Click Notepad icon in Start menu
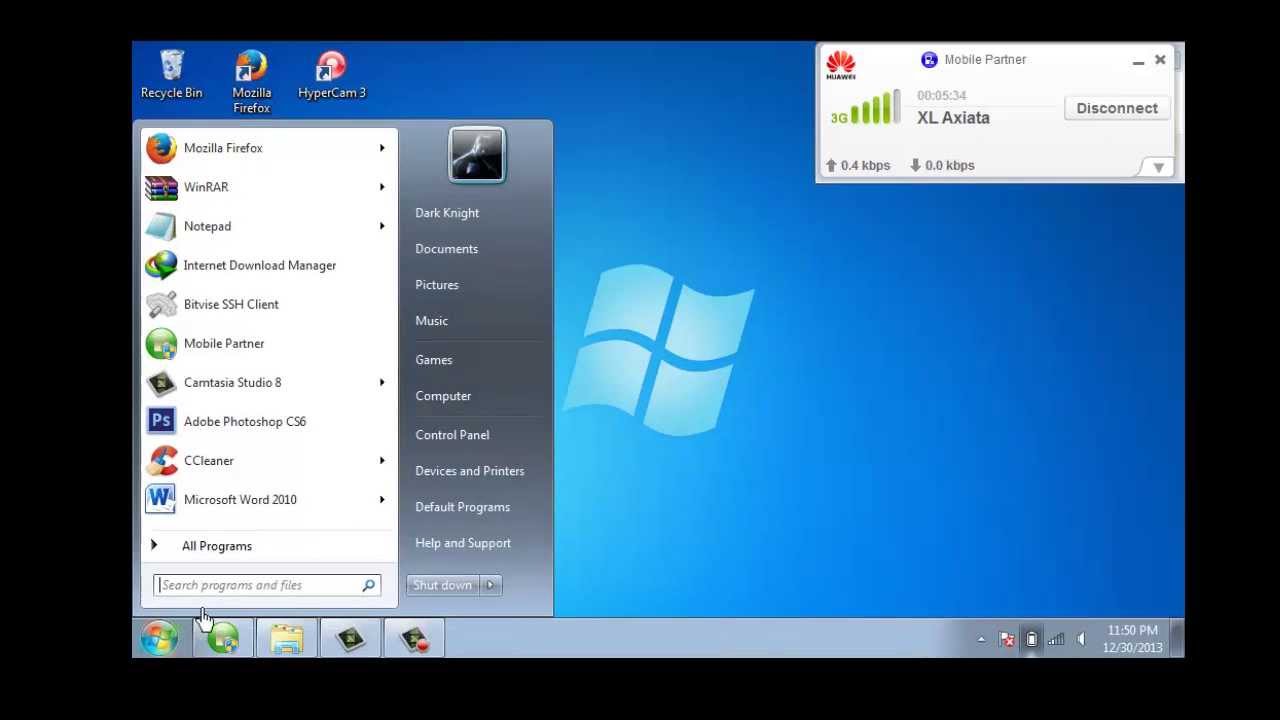This screenshot has width=1280, height=720. tap(161, 226)
